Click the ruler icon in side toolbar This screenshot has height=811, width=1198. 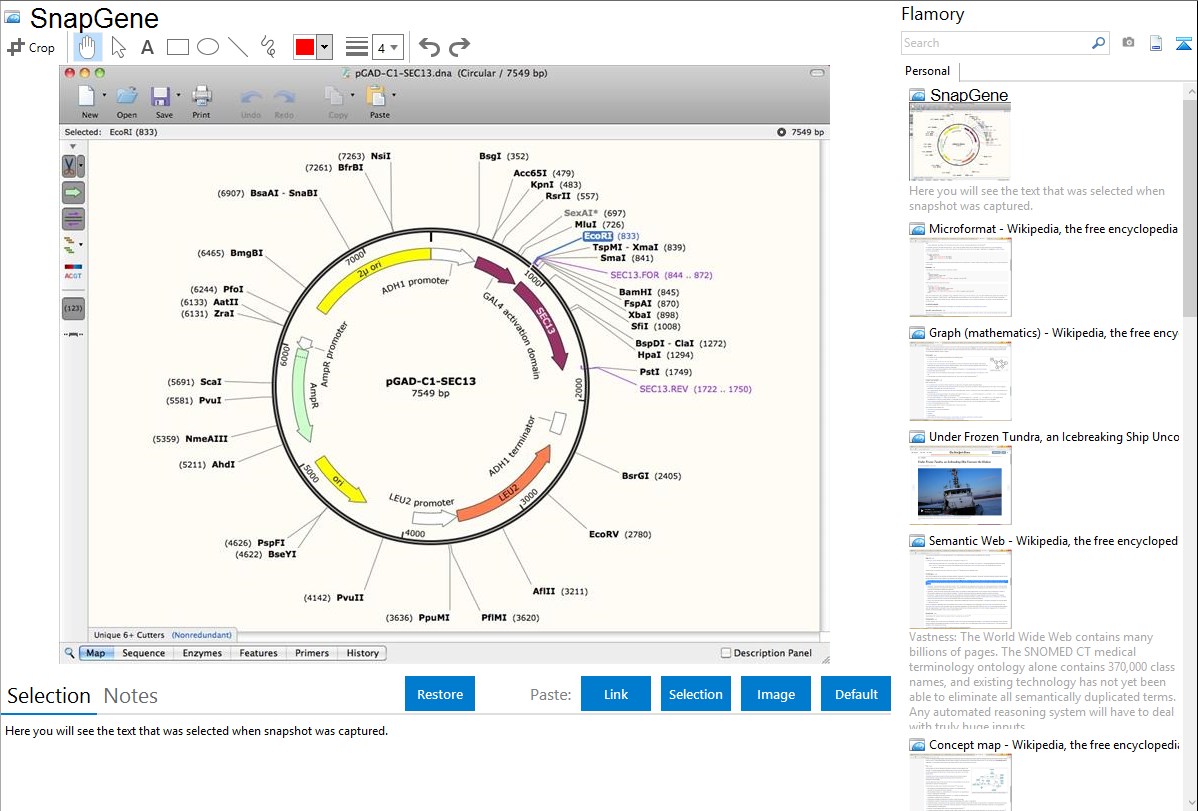click(73, 335)
